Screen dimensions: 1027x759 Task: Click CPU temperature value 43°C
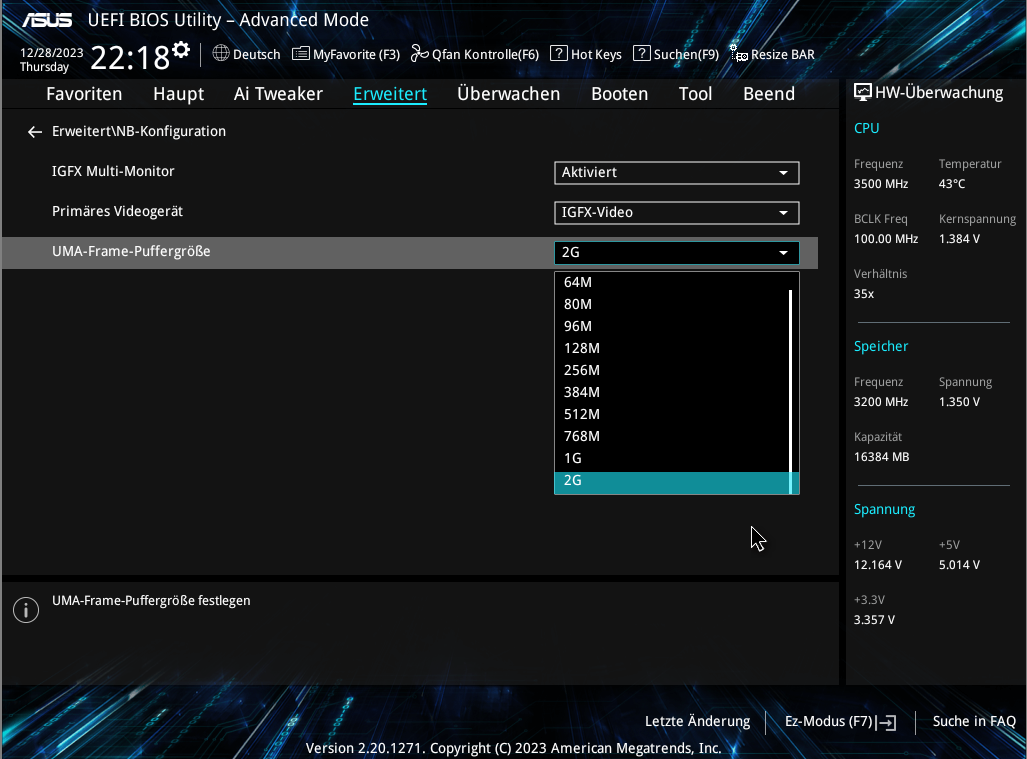tap(952, 184)
